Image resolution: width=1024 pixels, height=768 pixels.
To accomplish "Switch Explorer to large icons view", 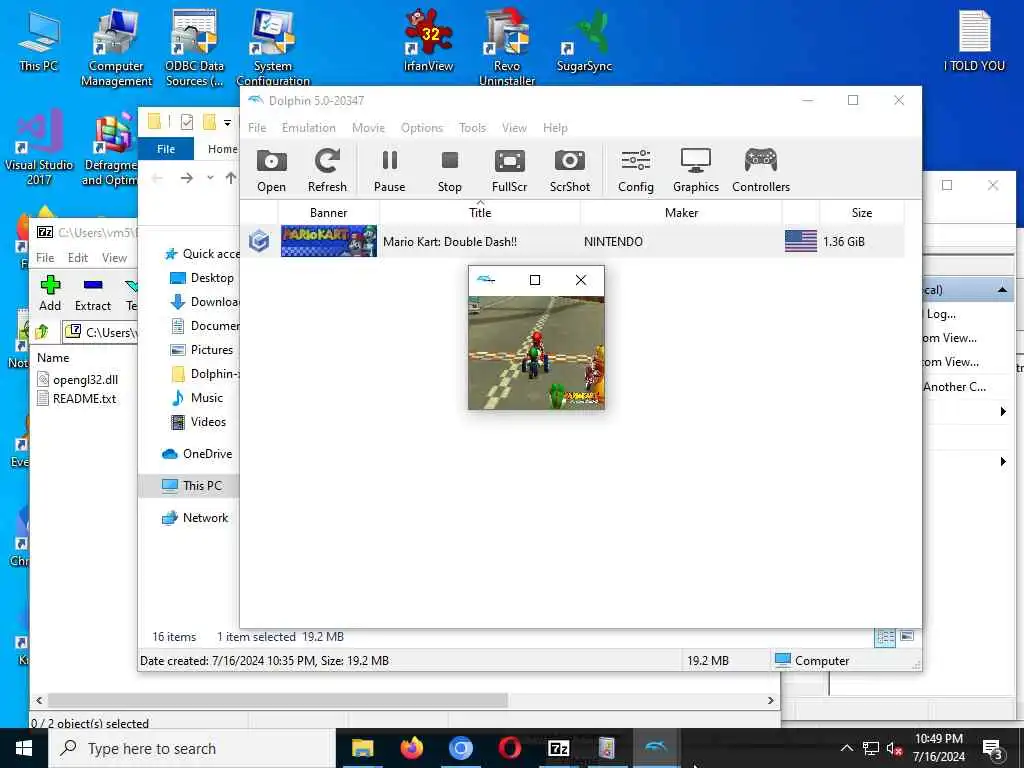I will [x=906, y=636].
